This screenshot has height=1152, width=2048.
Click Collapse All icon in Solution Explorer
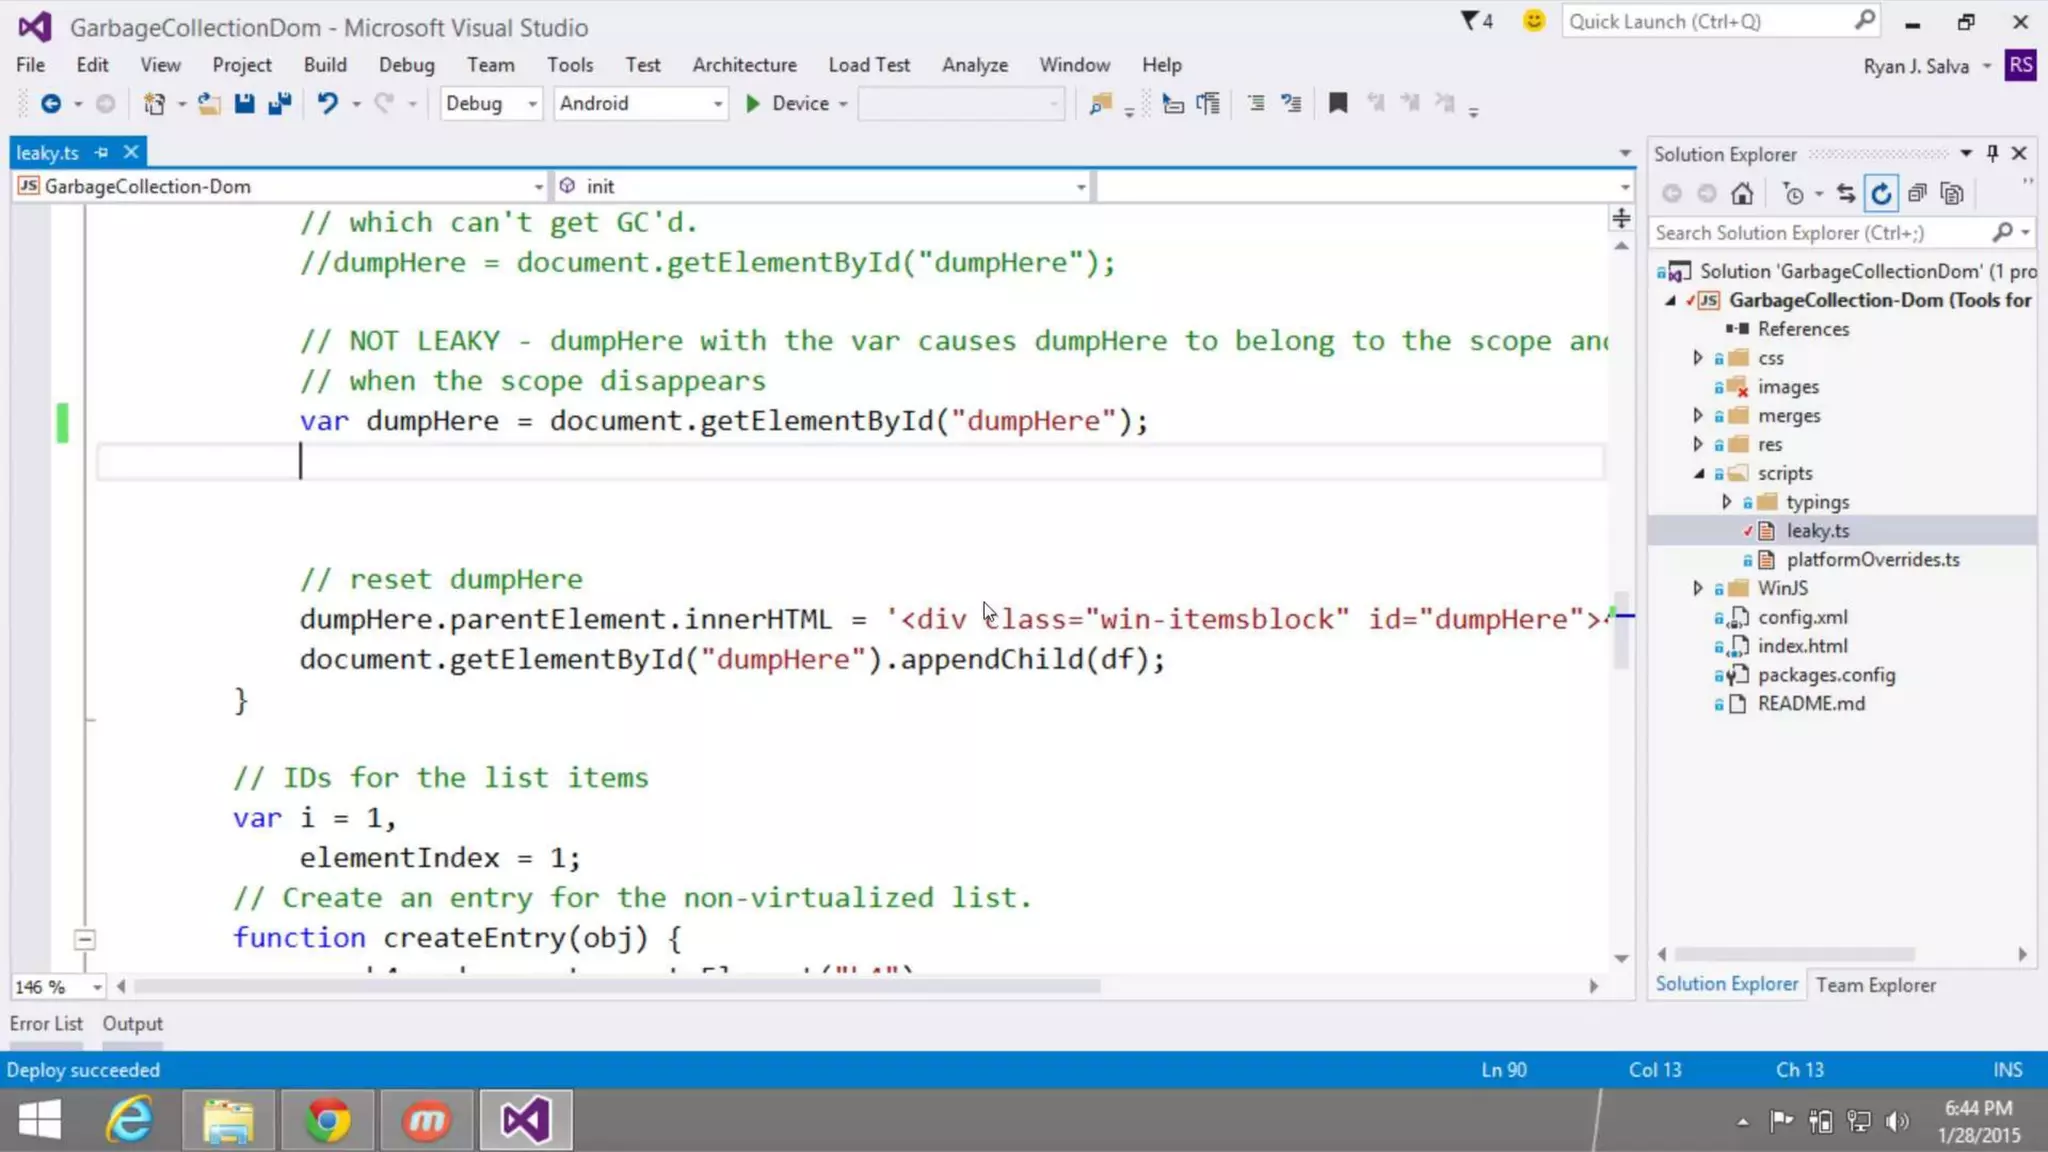pos(1916,194)
